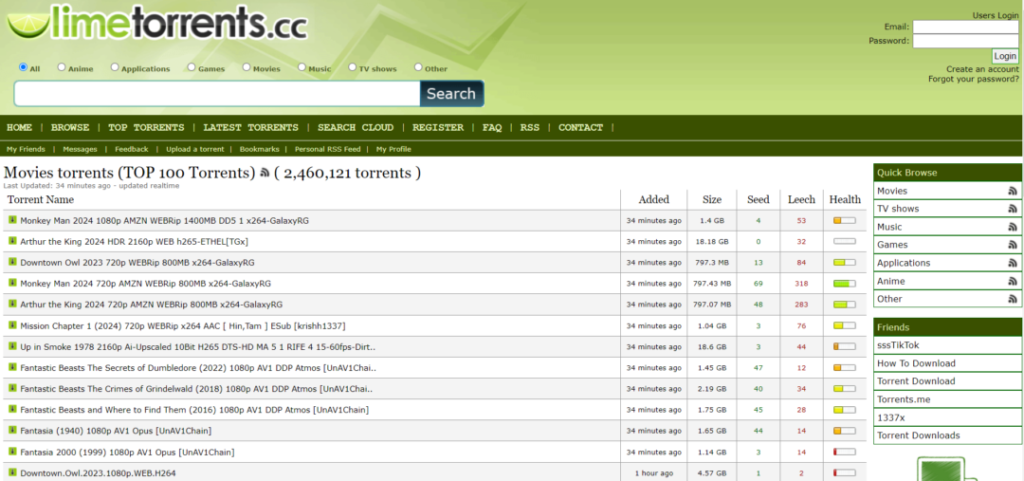
Task: Open the sssTikTok friend link
Action: click(x=898, y=345)
